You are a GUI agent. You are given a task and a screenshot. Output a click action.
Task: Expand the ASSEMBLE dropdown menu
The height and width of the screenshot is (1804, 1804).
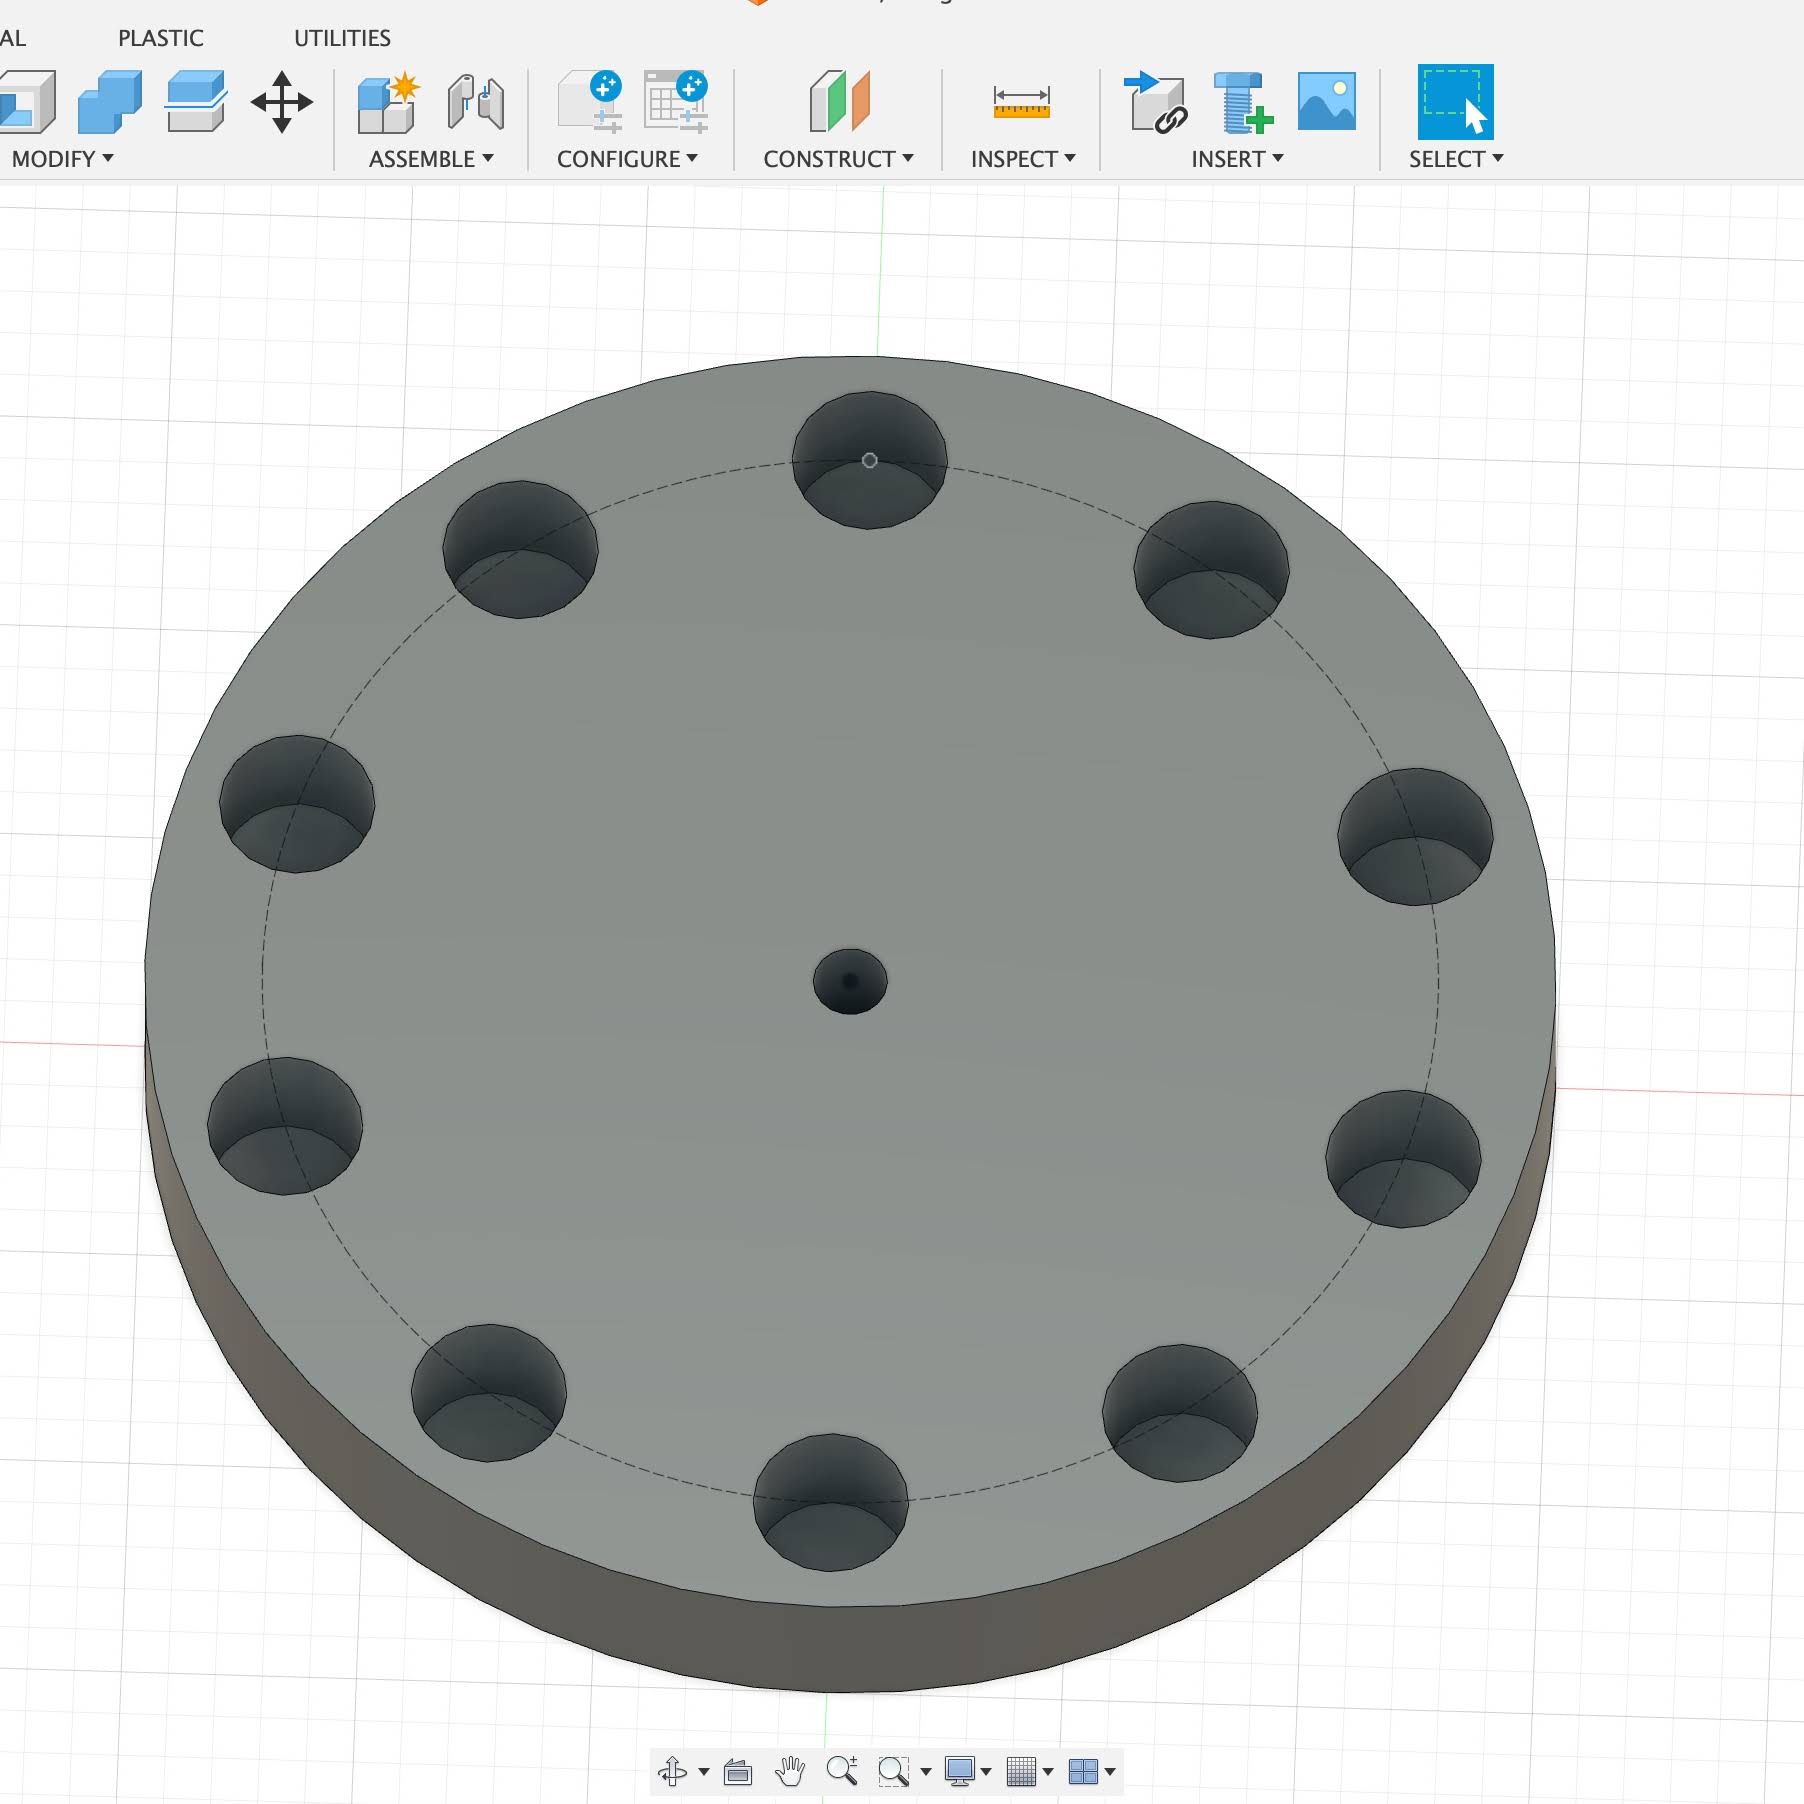[431, 159]
